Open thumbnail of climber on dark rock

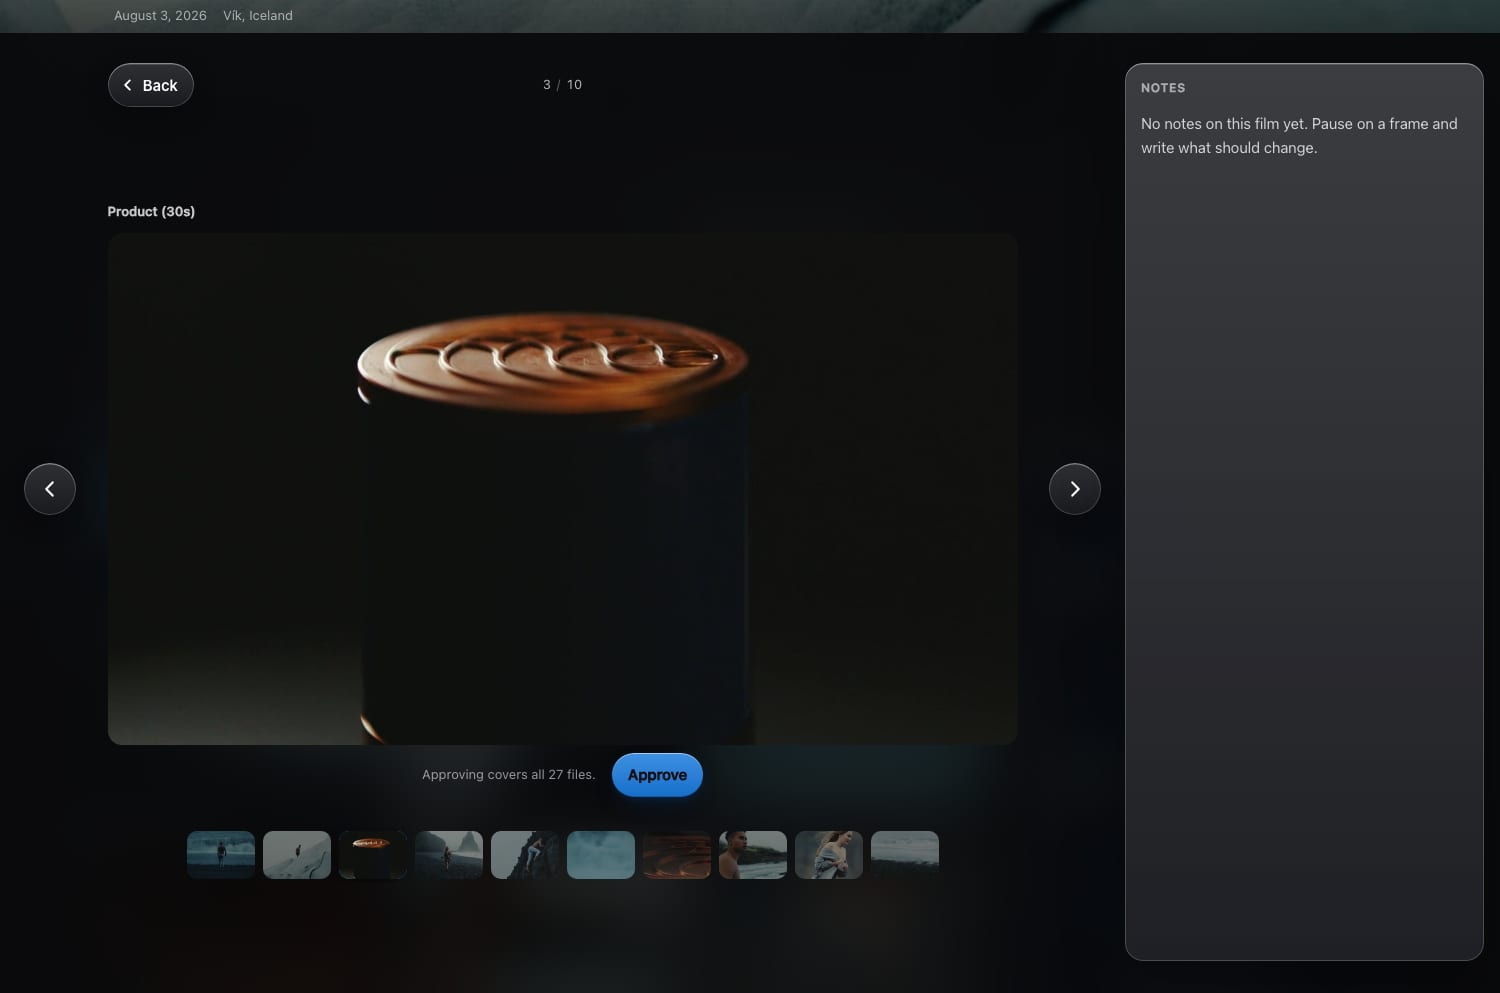coord(525,855)
